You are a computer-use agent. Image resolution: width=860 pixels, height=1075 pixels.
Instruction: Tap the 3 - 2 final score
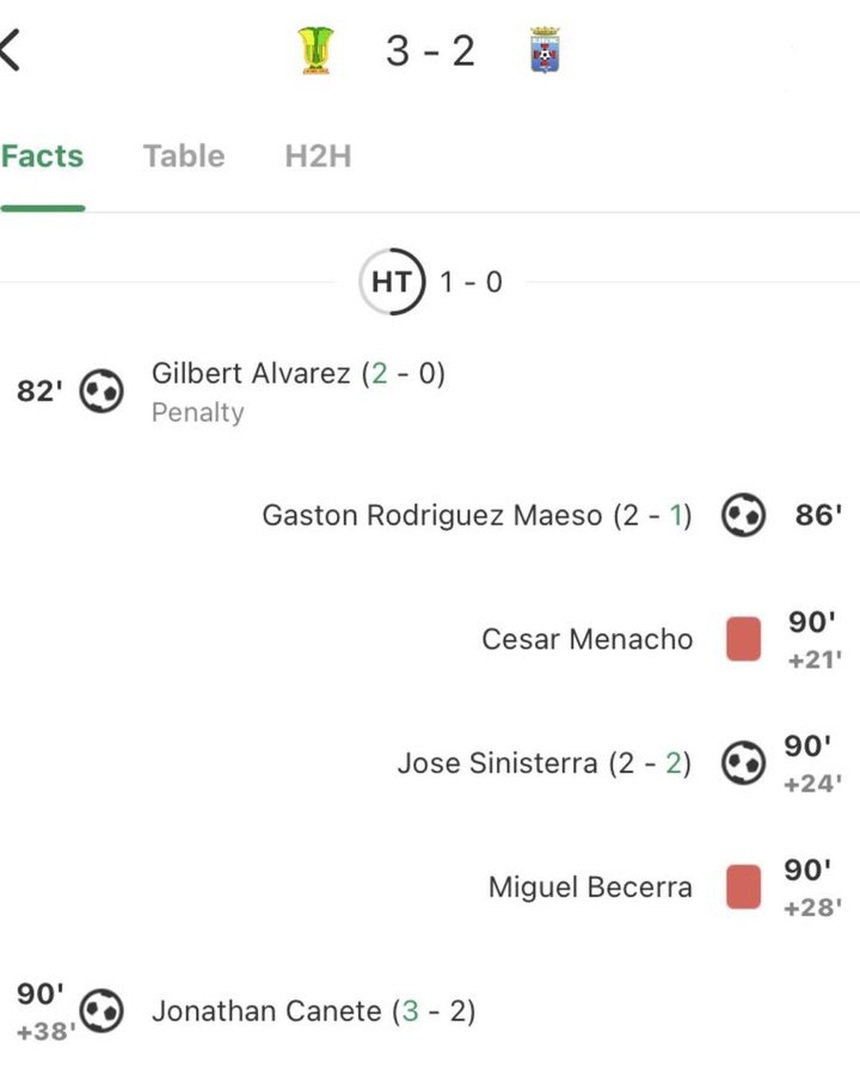(430, 50)
